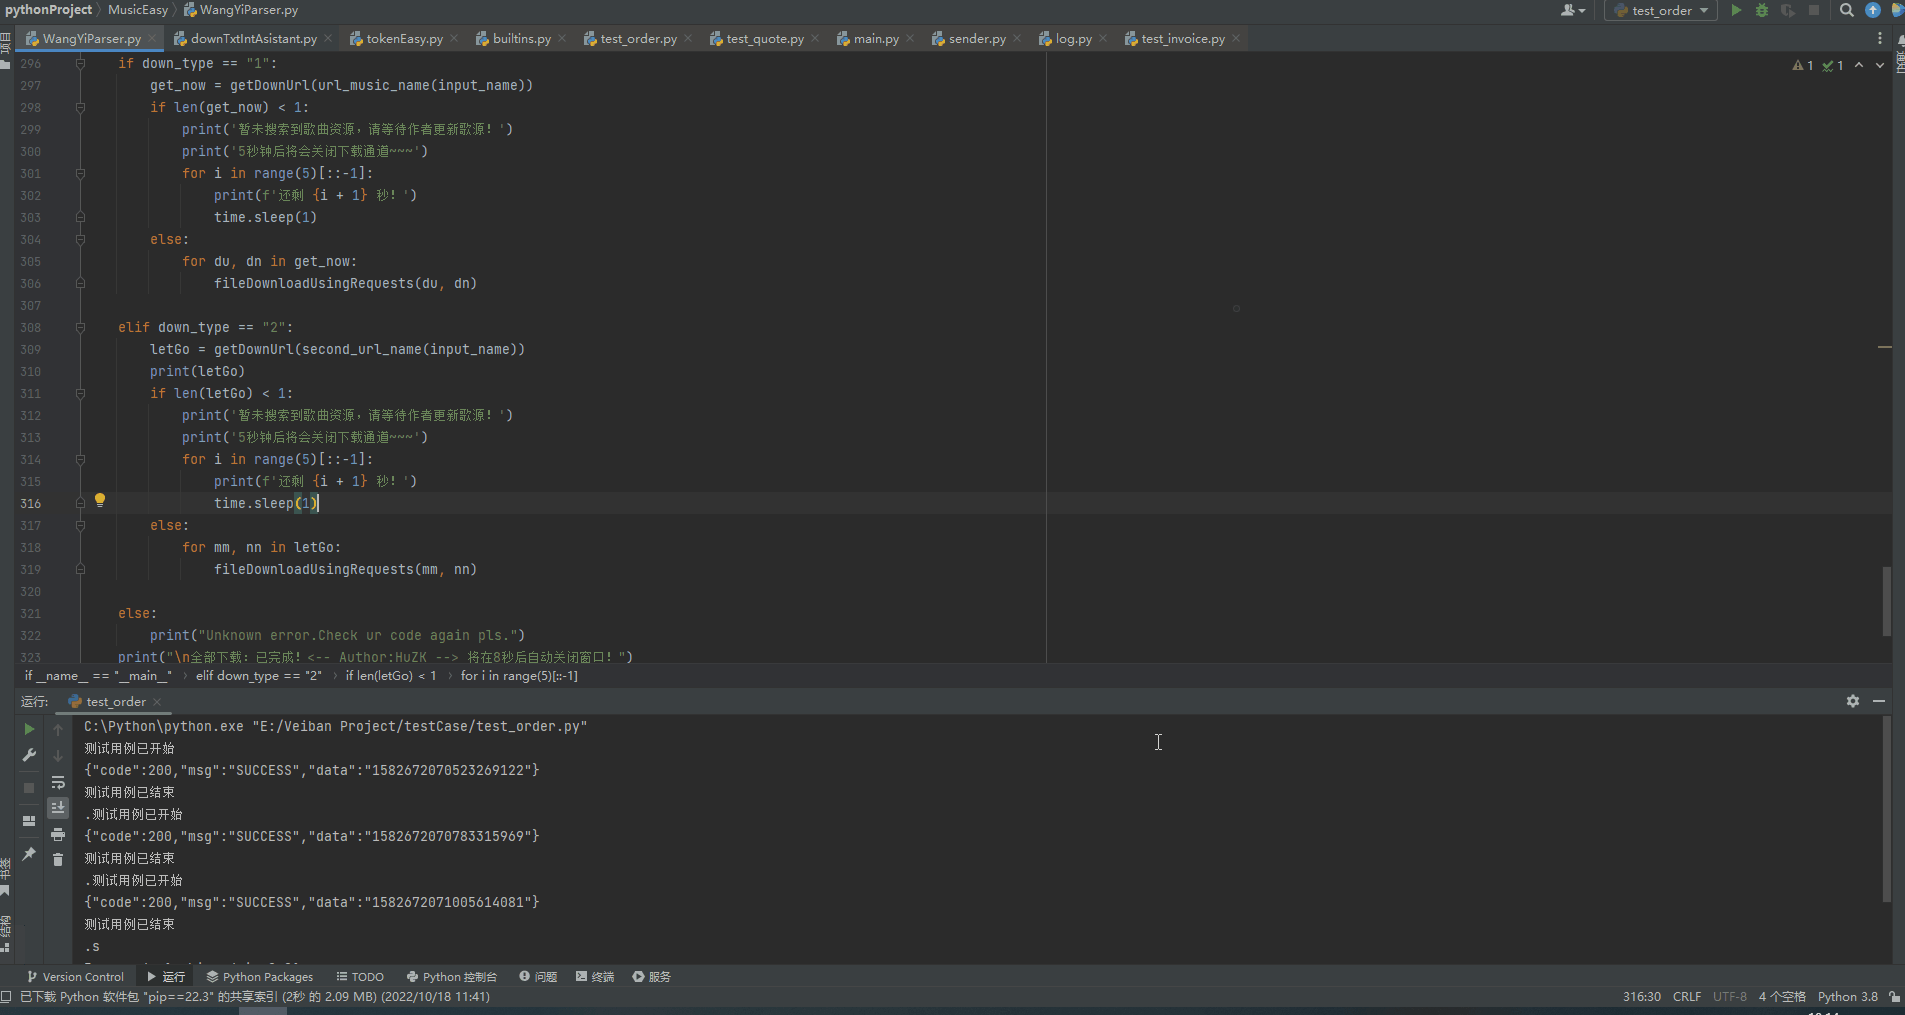Run the script using the green play icon

[1737, 10]
